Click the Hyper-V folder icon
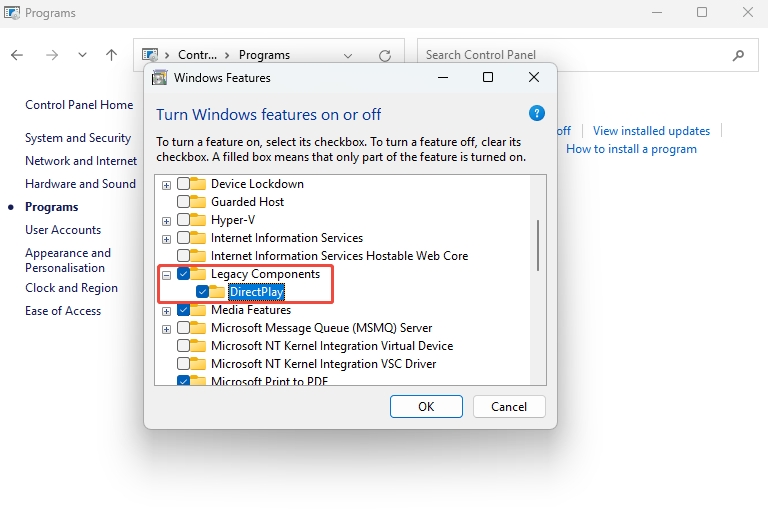This screenshot has width=768, height=519. (198, 220)
